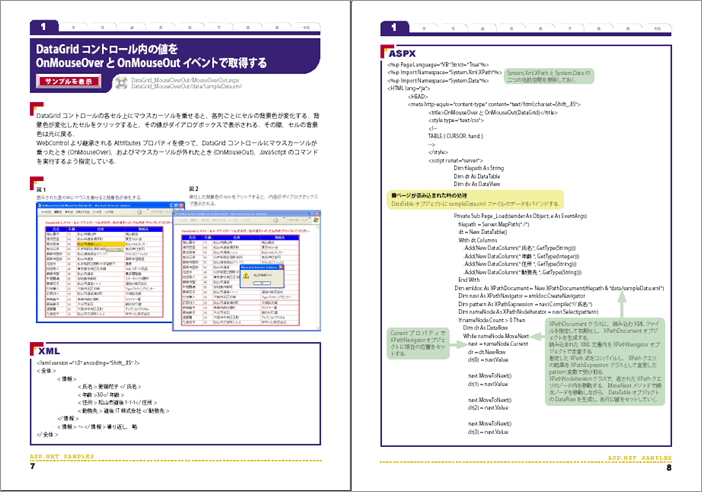702x492 pixels.
Task: Click the Page Language="VB" directive line
Action: click(438, 64)
